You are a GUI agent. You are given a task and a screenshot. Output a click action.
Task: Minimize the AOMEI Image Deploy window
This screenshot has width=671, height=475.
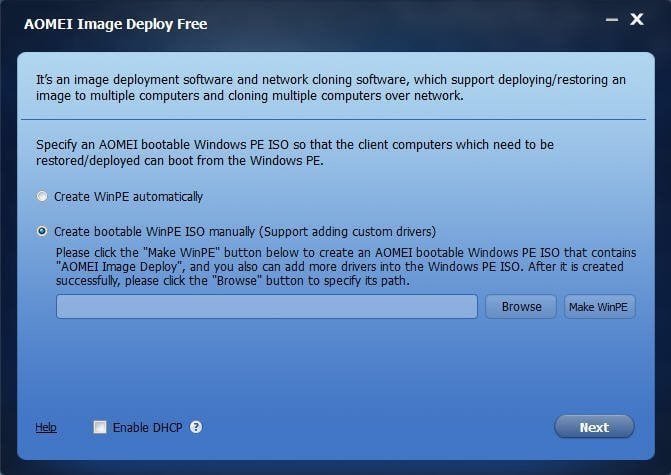(x=612, y=20)
